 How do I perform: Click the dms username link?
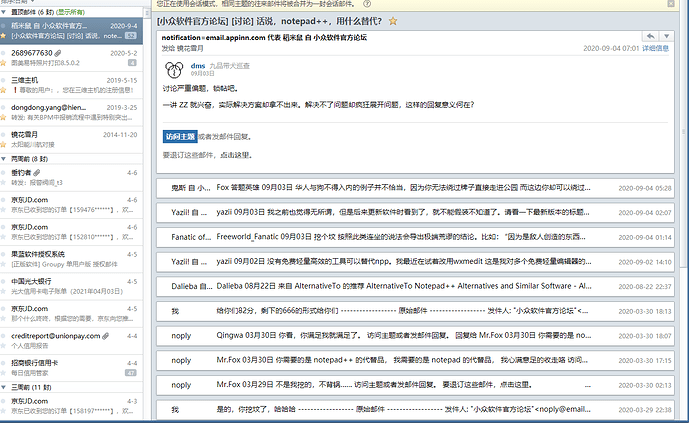[198, 66]
